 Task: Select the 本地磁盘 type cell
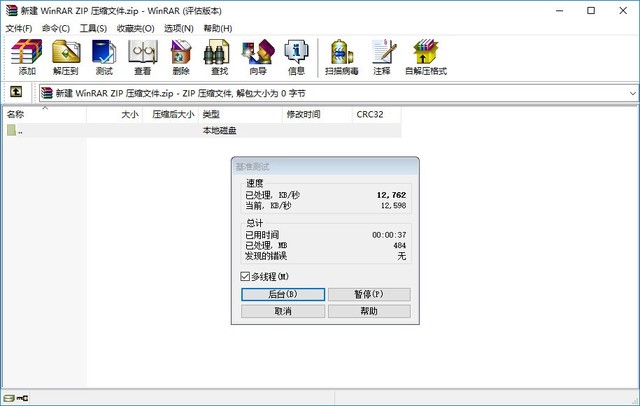click(220, 131)
